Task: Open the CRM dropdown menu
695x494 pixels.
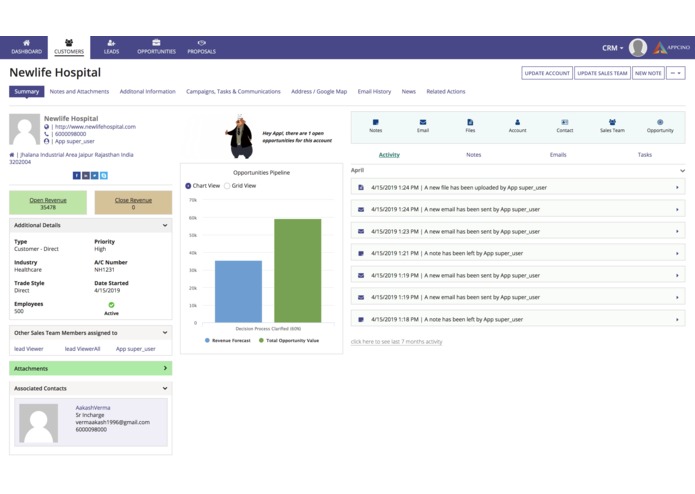Action: pos(613,48)
